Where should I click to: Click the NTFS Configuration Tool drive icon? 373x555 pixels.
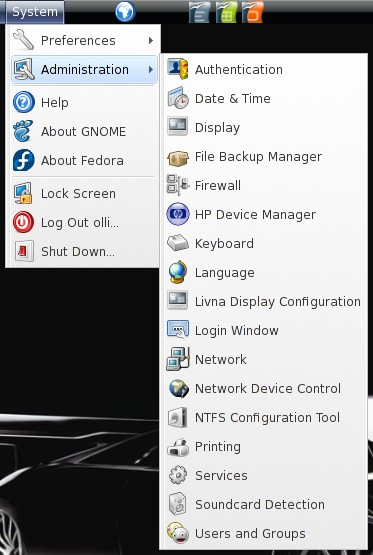(178, 417)
